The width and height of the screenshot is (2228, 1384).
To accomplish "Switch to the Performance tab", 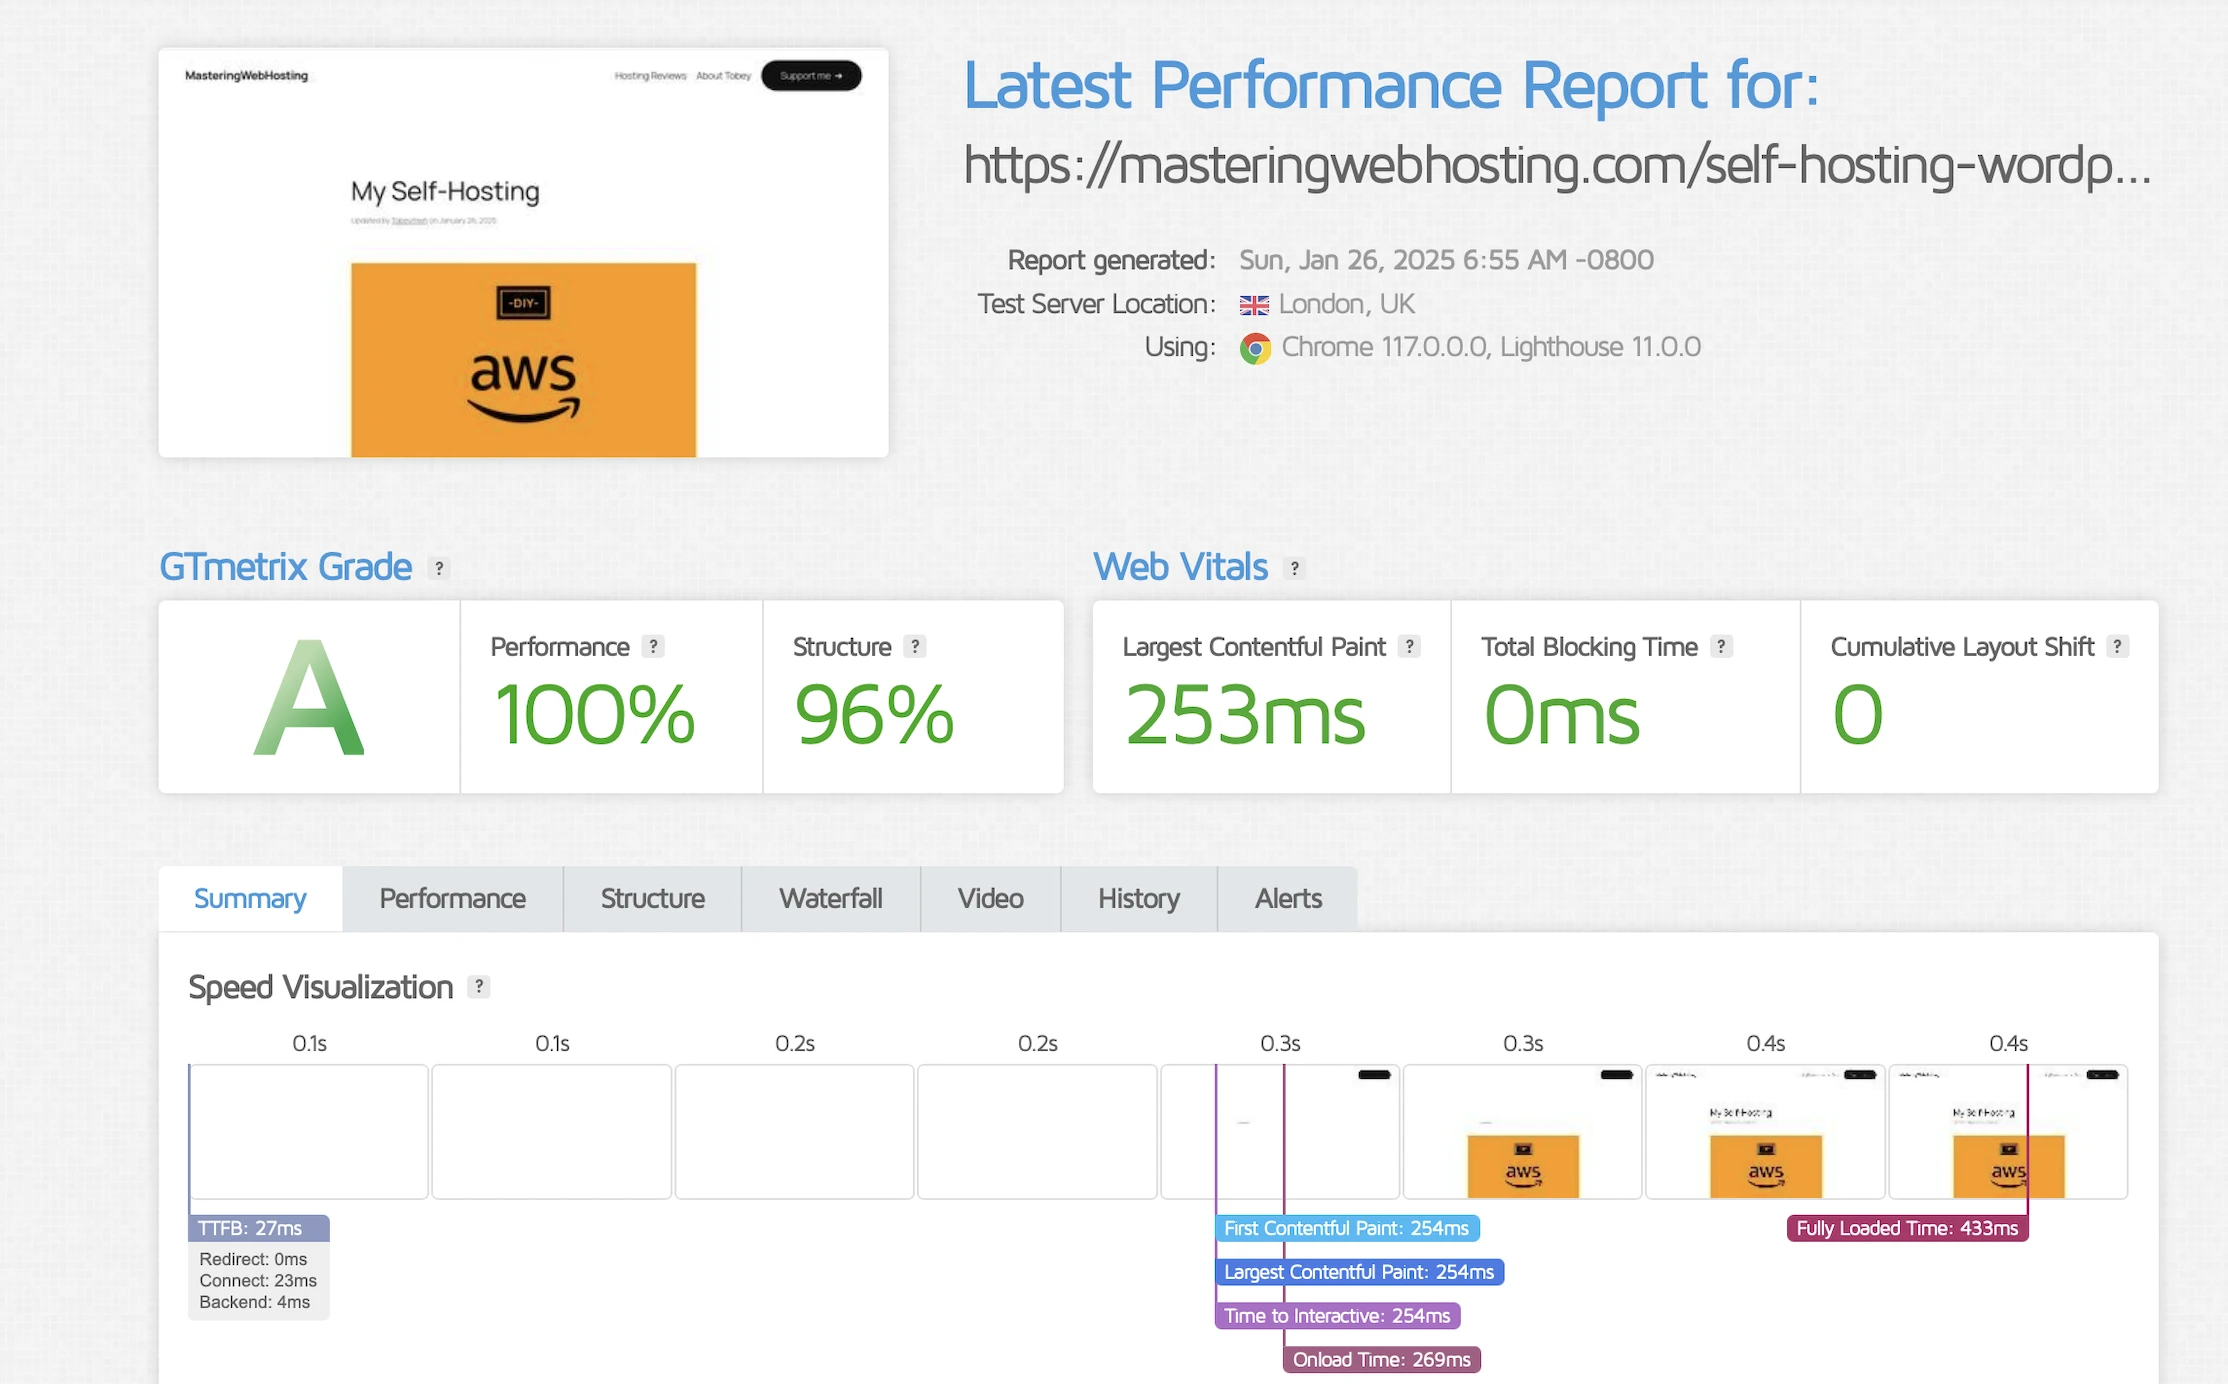I will 452,899.
